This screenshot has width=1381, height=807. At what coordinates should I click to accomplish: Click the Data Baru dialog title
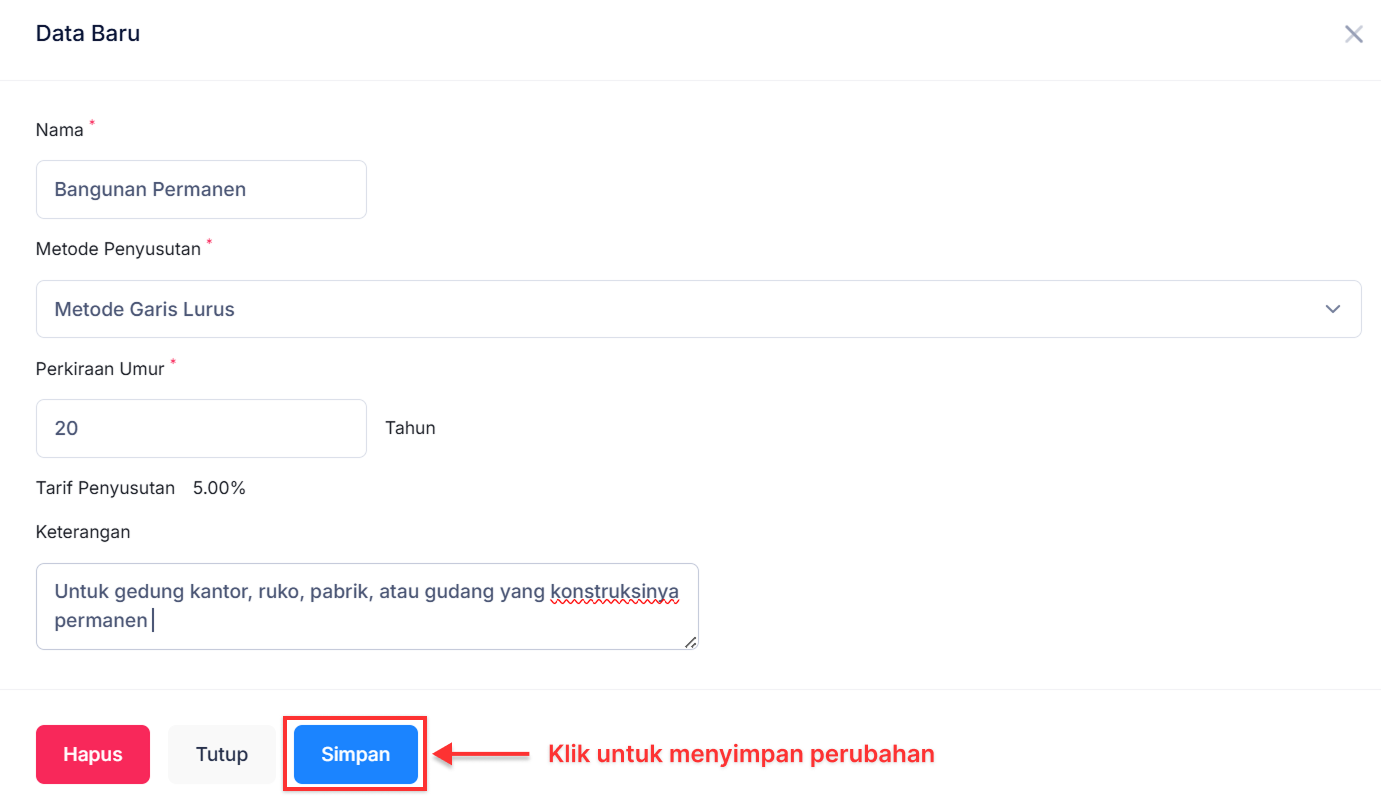(x=88, y=33)
